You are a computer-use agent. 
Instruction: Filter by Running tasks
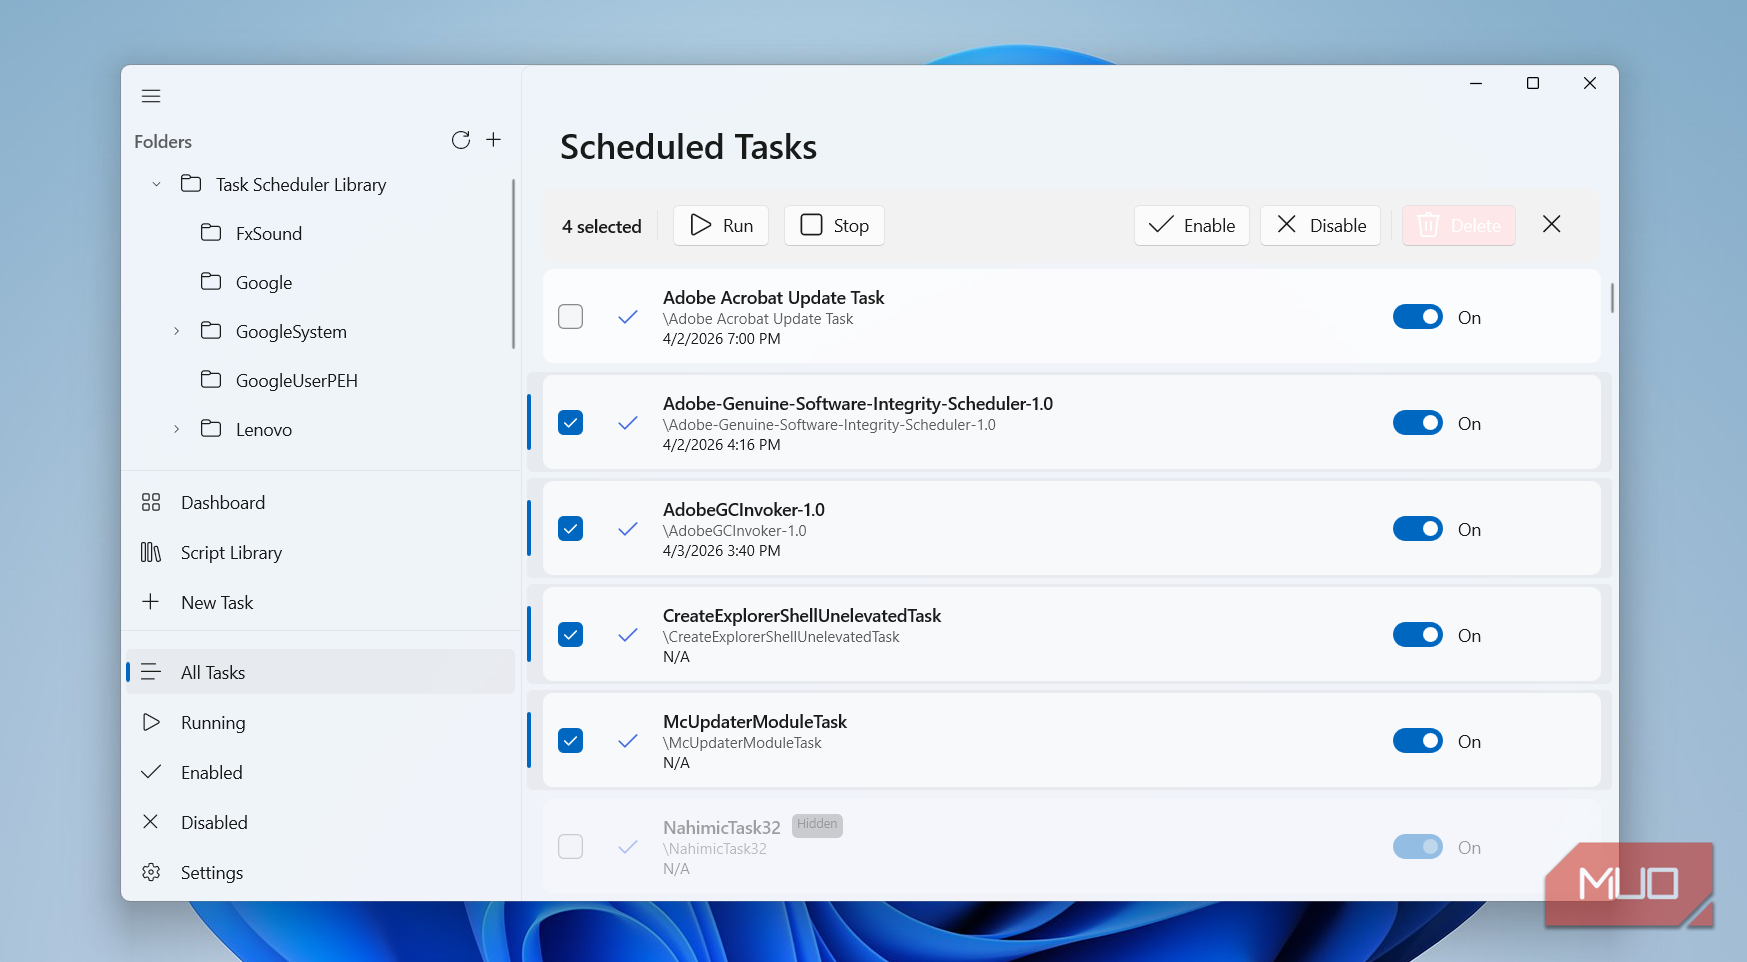(320, 722)
